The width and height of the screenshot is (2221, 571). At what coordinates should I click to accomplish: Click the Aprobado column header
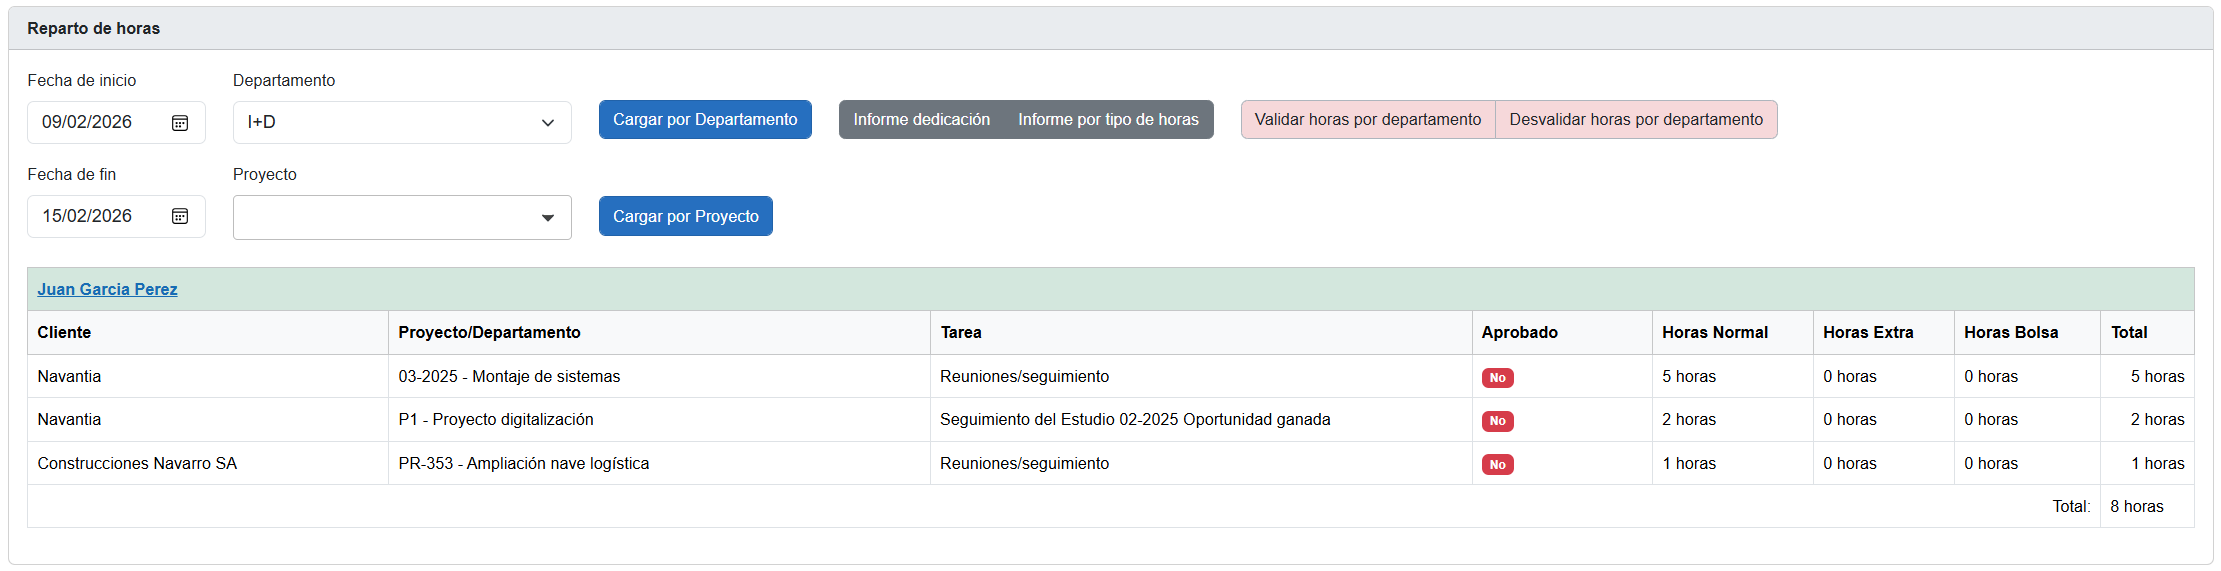(1519, 333)
